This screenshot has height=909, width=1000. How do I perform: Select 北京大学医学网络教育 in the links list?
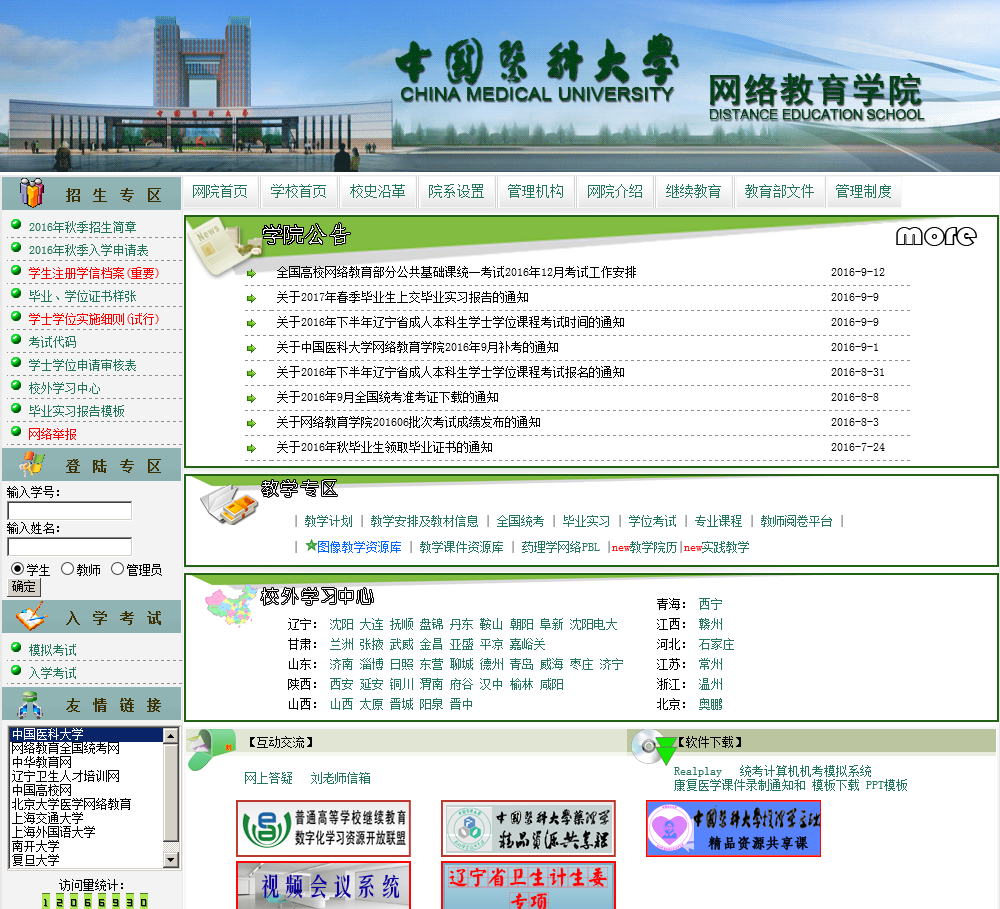(71, 804)
